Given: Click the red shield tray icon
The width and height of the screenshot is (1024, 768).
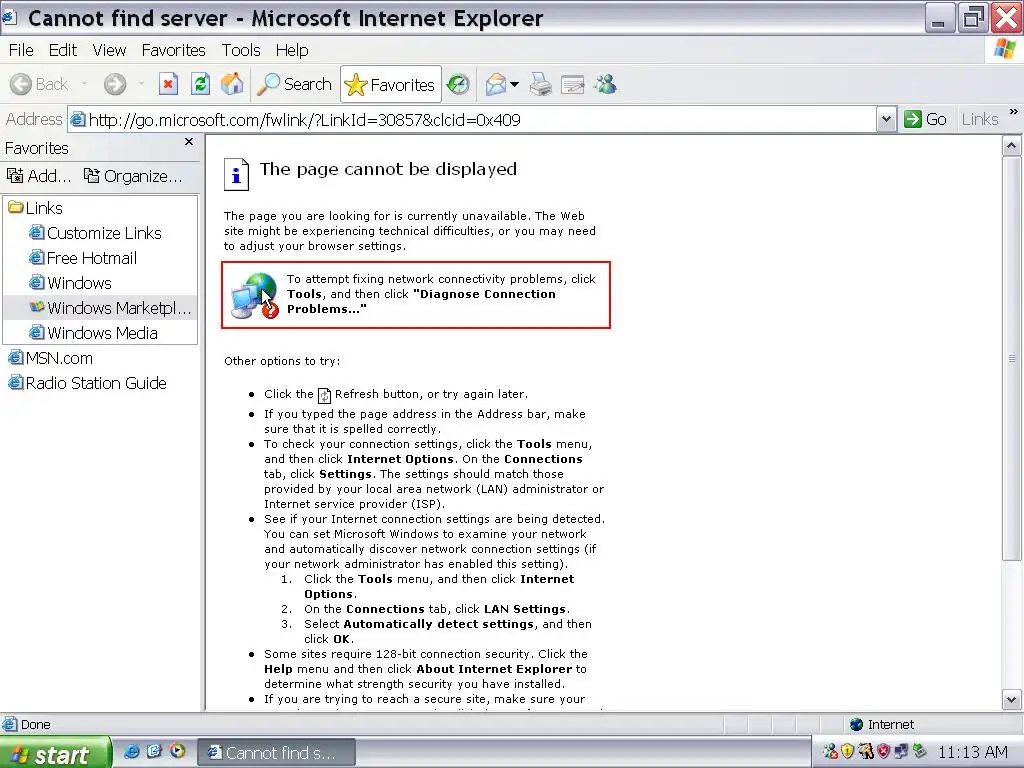Looking at the screenshot, I should (x=884, y=752).
